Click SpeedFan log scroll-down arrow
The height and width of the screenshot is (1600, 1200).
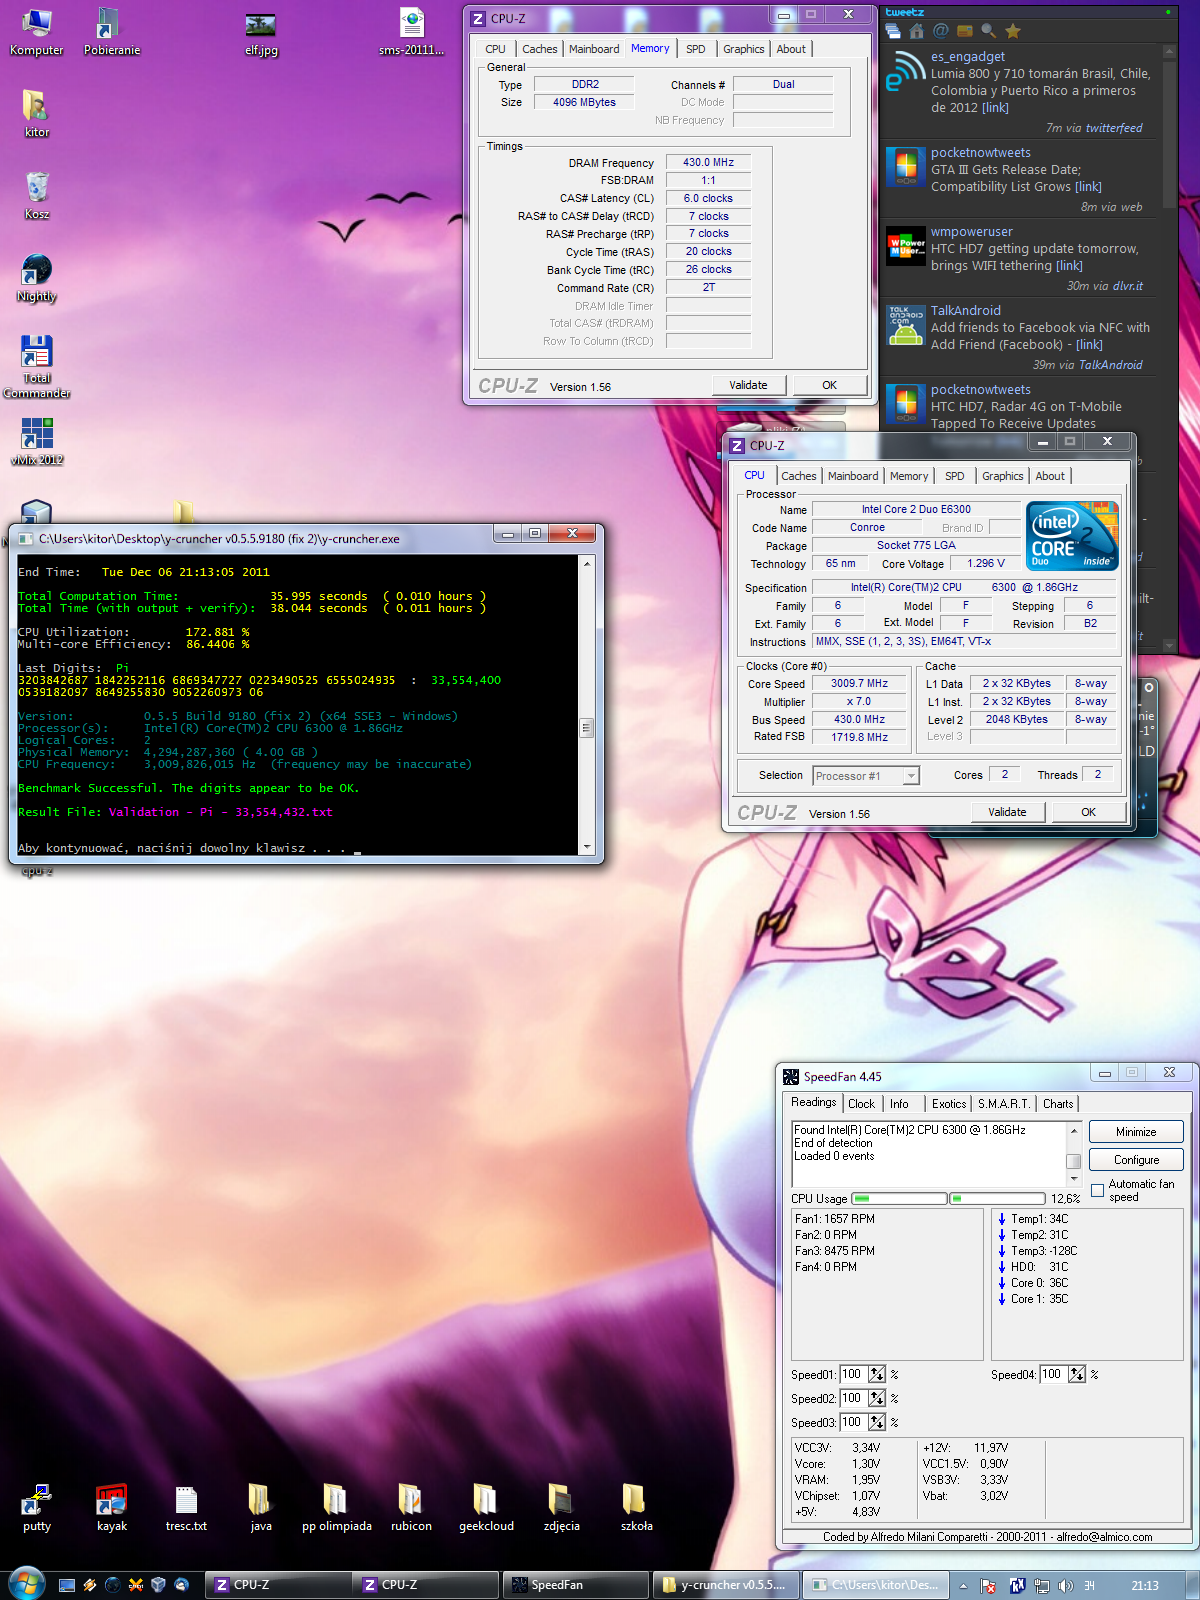point(1074,1180)
